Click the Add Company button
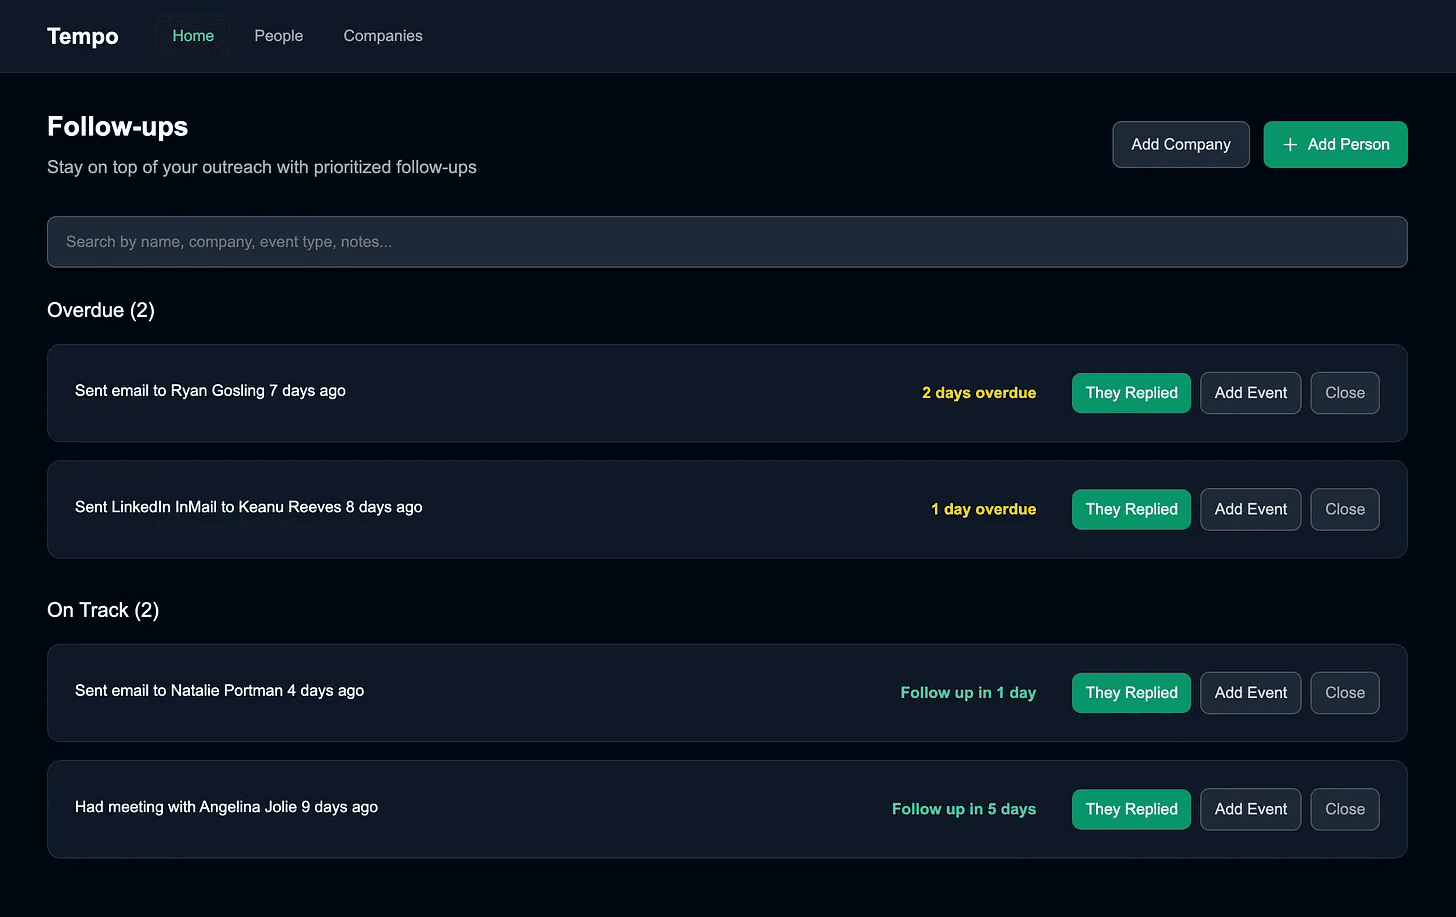The width and height of the screenshot is (1456, 917). point(1180,145)
